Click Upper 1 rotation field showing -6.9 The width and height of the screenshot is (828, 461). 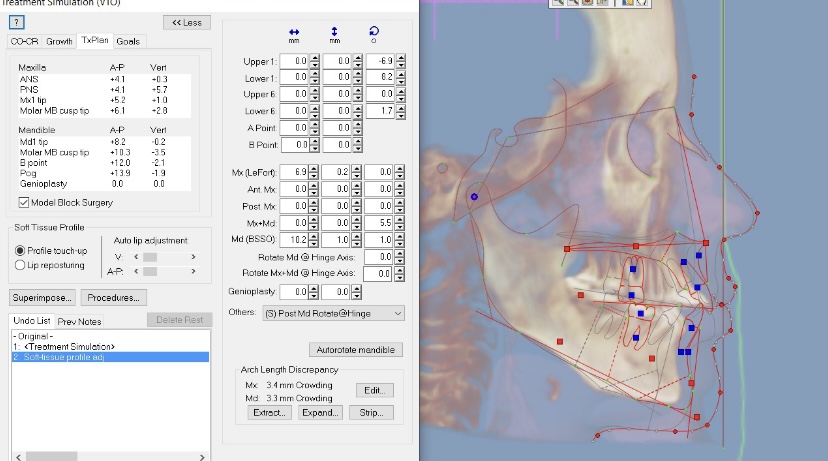coord(381,61)
